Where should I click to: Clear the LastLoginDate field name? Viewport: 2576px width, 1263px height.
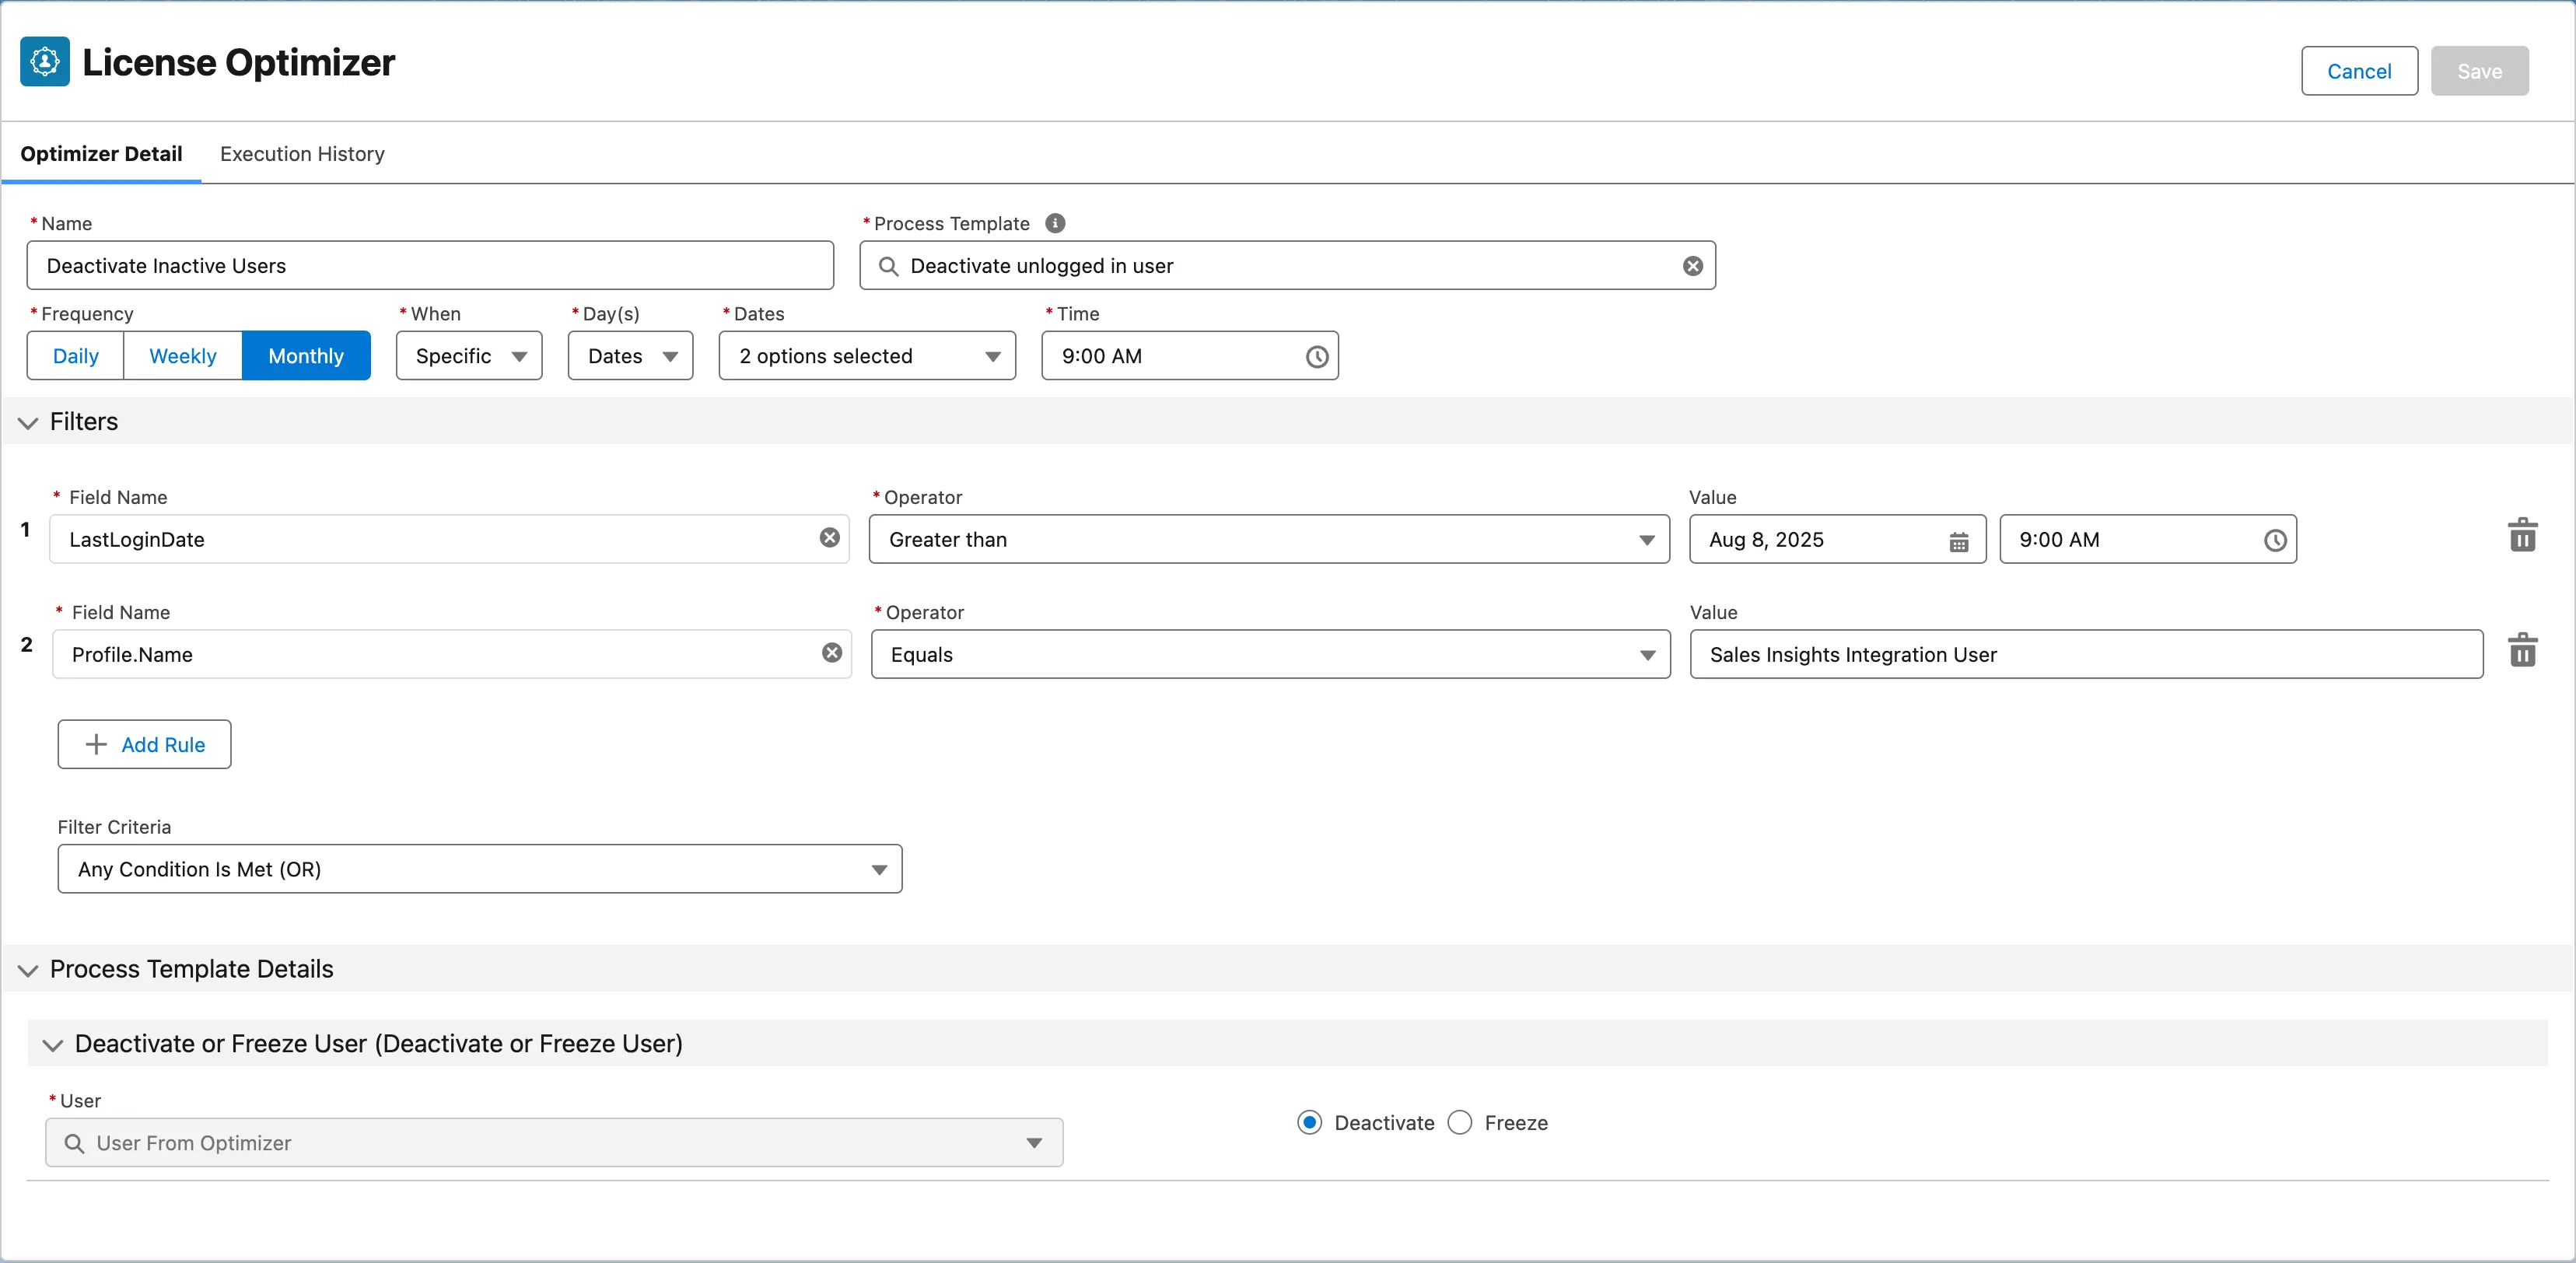829,538
